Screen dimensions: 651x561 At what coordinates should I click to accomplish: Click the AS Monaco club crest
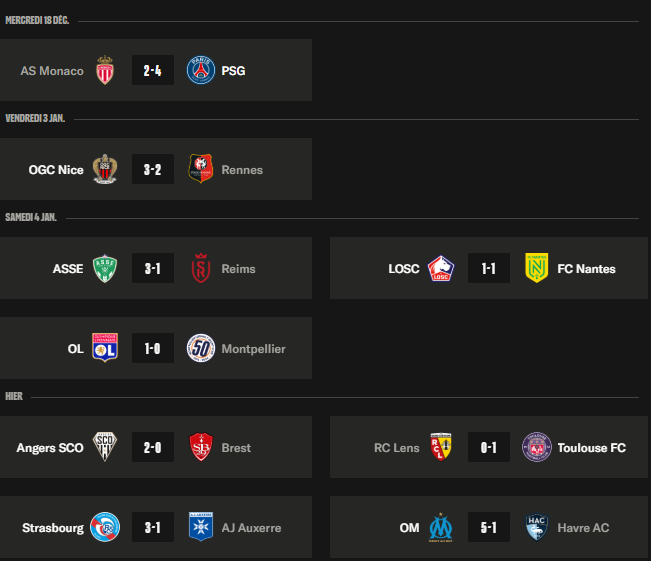(x=105, y=70)
